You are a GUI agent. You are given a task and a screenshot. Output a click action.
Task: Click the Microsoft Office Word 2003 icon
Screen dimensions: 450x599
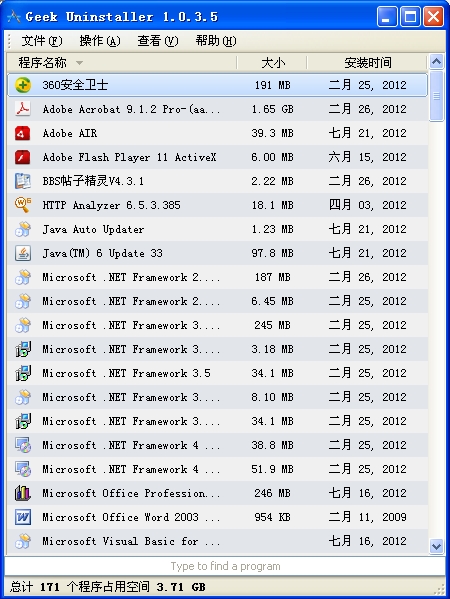coord(23,517)
